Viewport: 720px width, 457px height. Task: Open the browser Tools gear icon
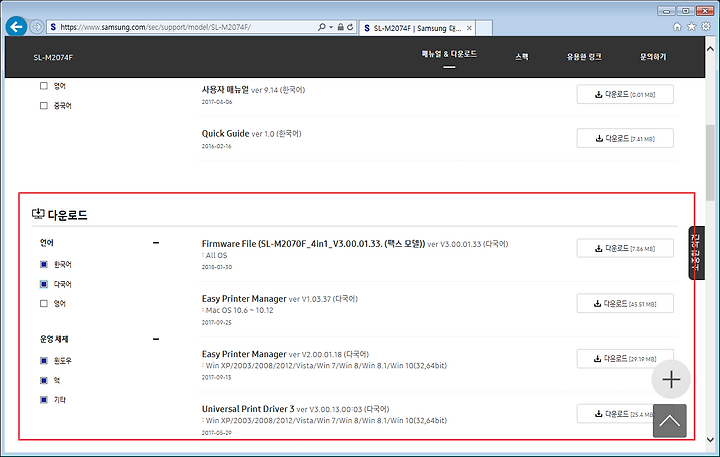tap(706, 26)
